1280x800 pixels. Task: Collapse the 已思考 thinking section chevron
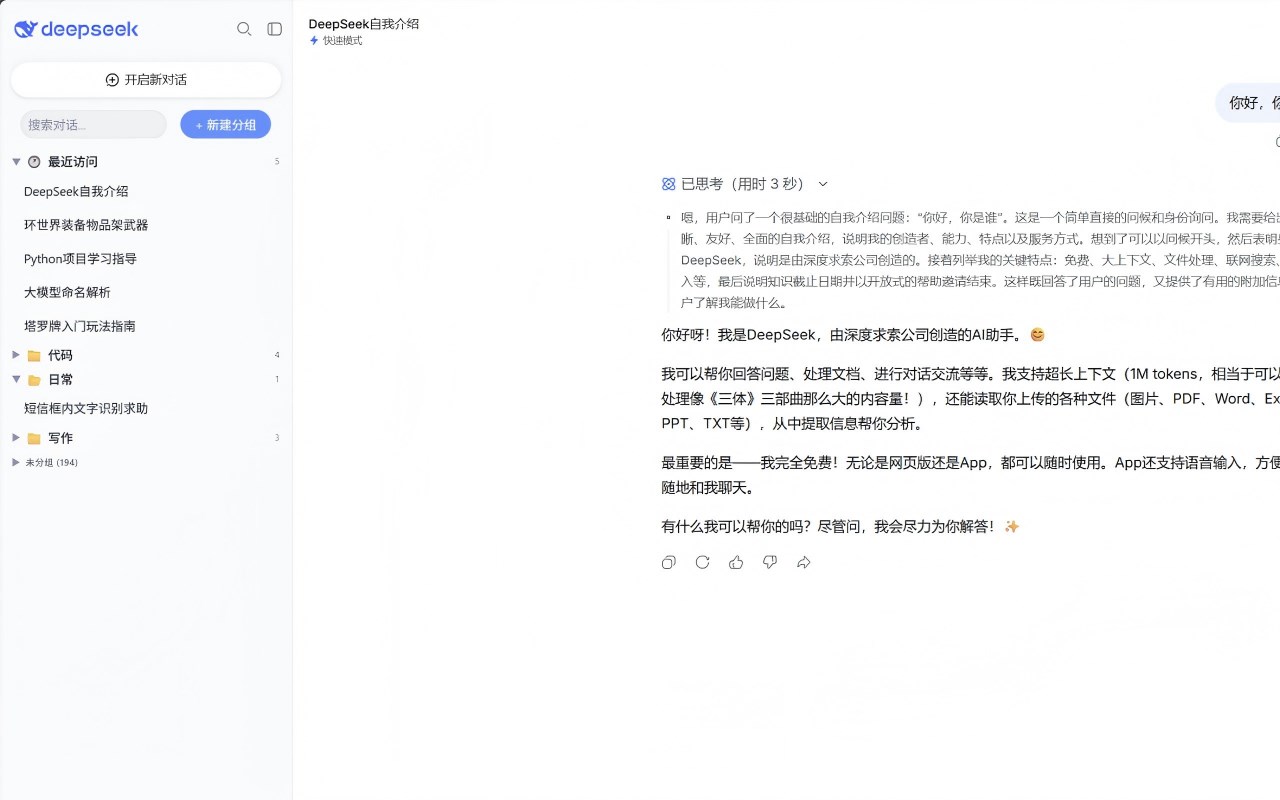823,184
